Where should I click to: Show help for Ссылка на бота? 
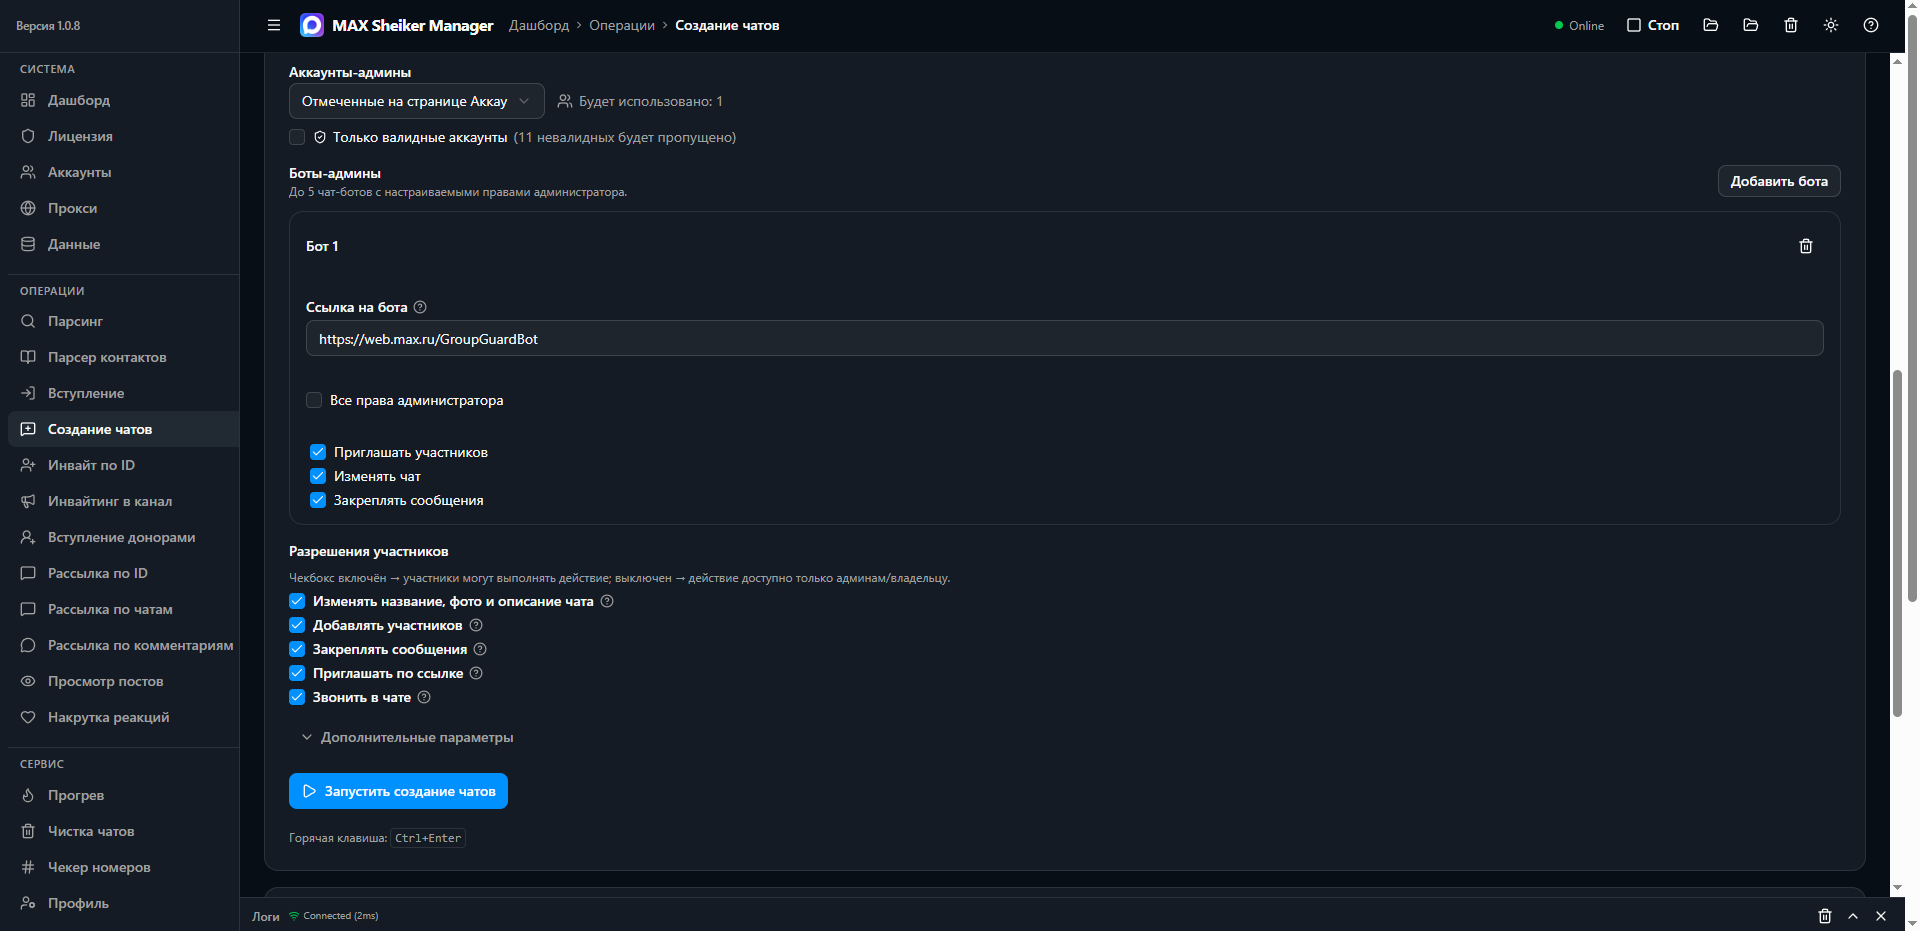point(420,307)
